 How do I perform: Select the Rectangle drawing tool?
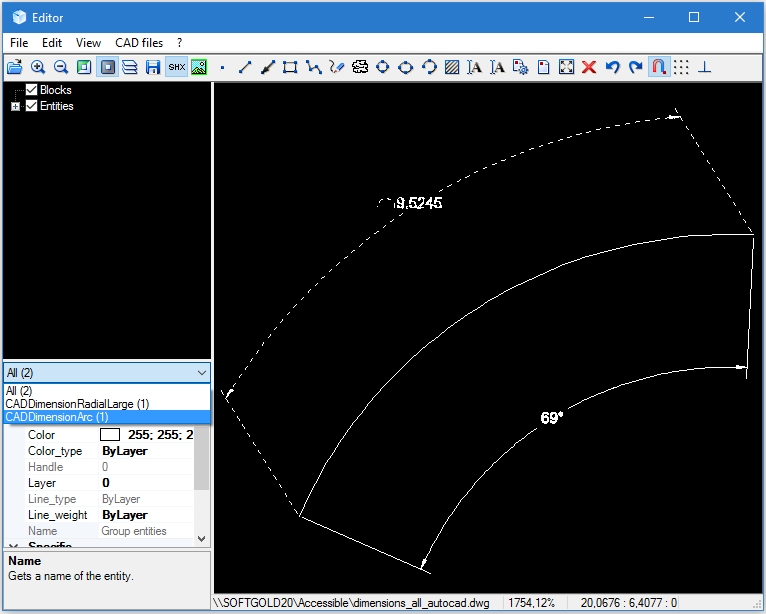point(290,67)
